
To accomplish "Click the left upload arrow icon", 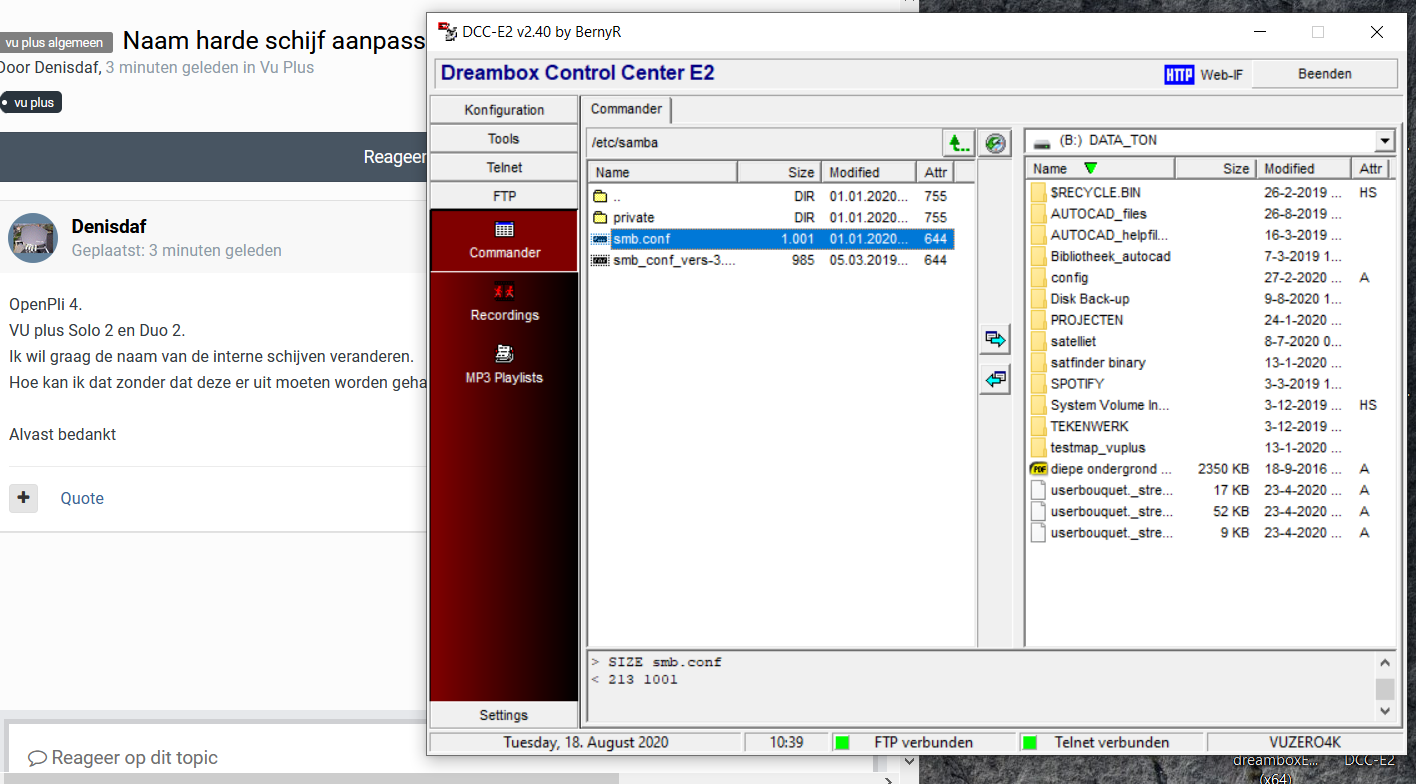I will (x=994, y=378).
